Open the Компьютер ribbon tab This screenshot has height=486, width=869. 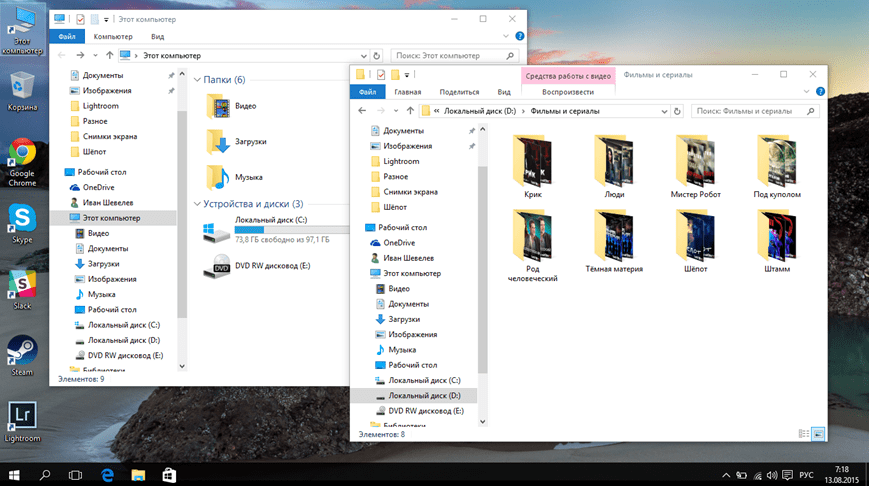point(113,37)
